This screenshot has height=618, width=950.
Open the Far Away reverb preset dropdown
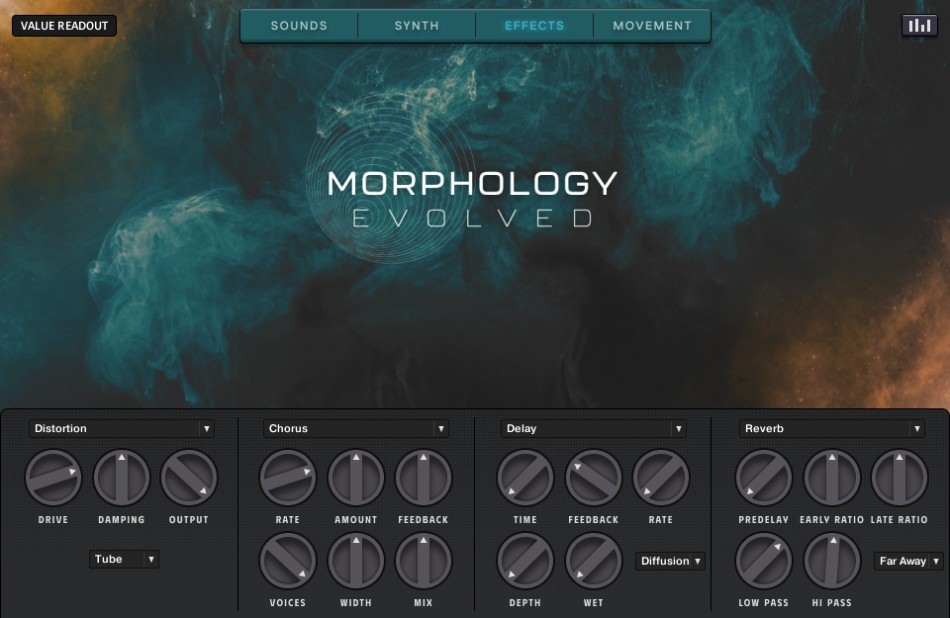click(906, 561)
